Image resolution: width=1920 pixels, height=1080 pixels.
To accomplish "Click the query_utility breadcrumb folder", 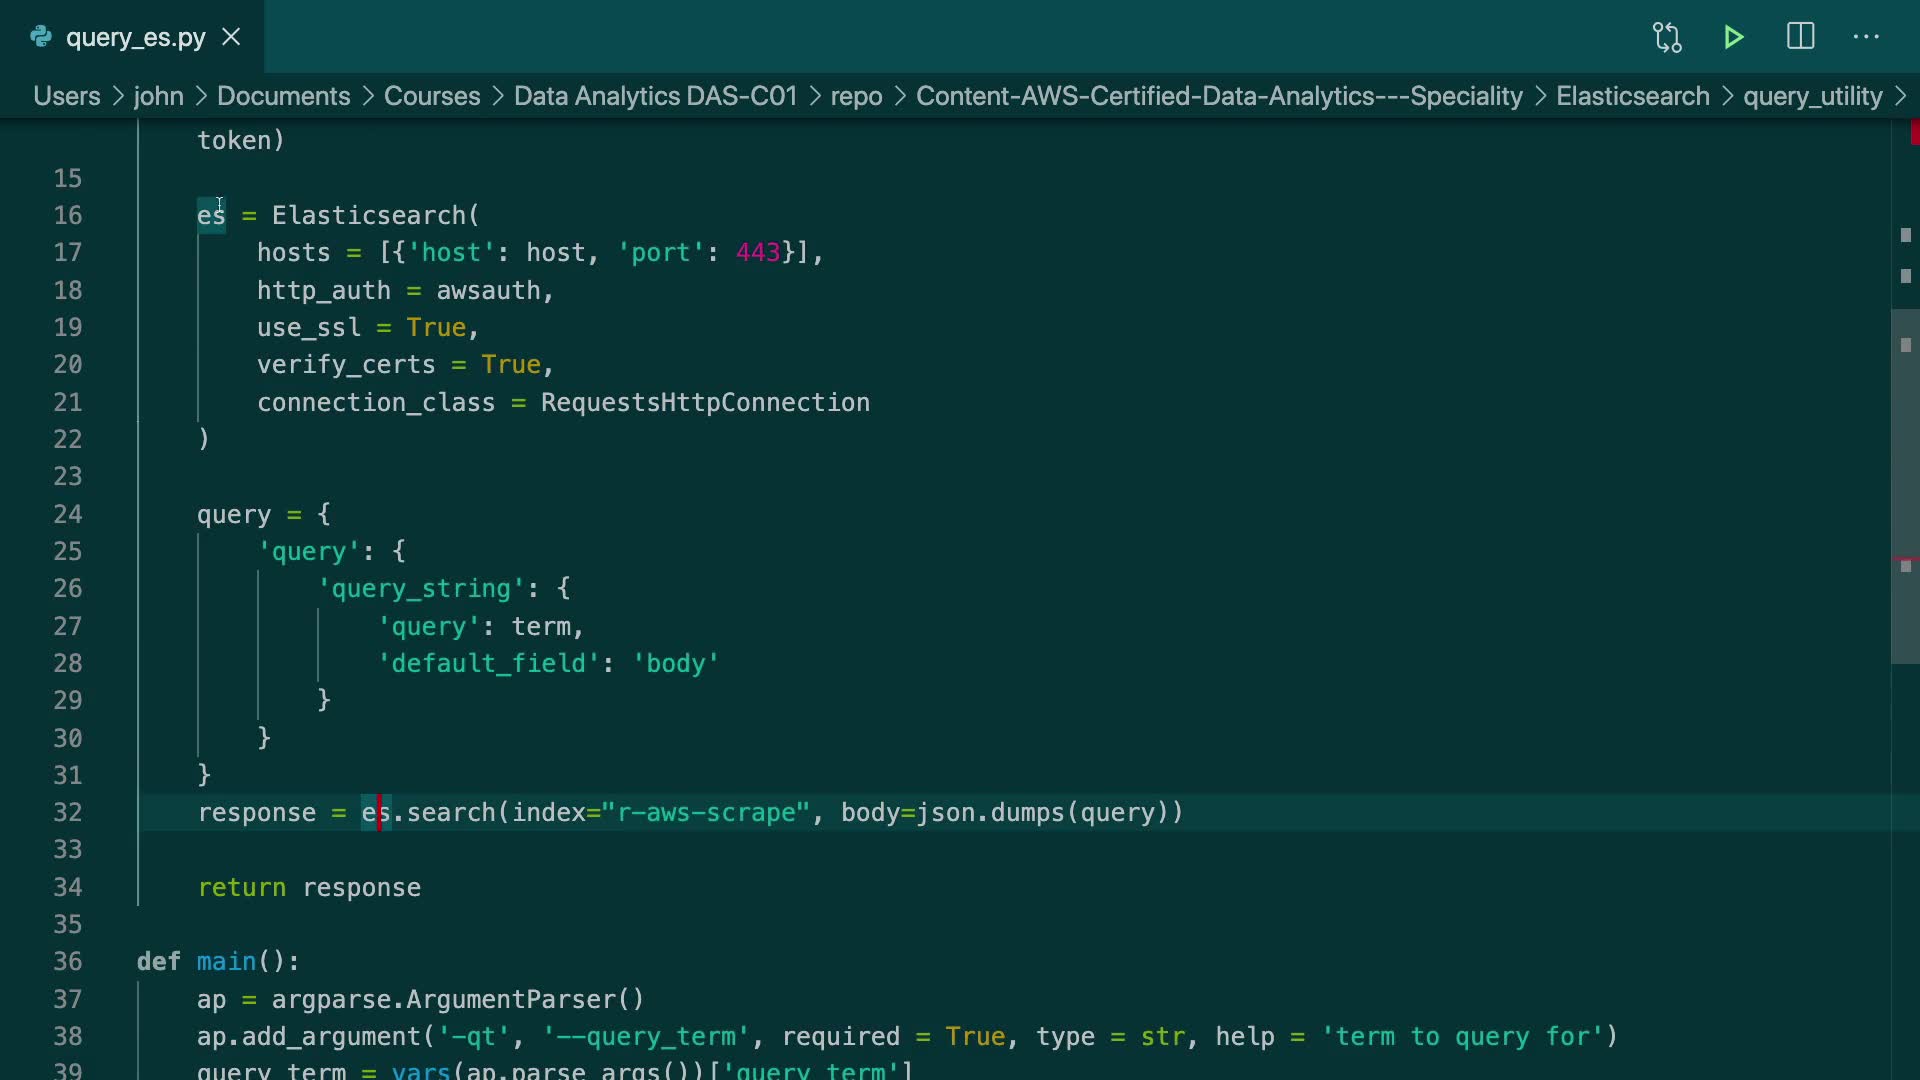I will [x=1812, y=96].
